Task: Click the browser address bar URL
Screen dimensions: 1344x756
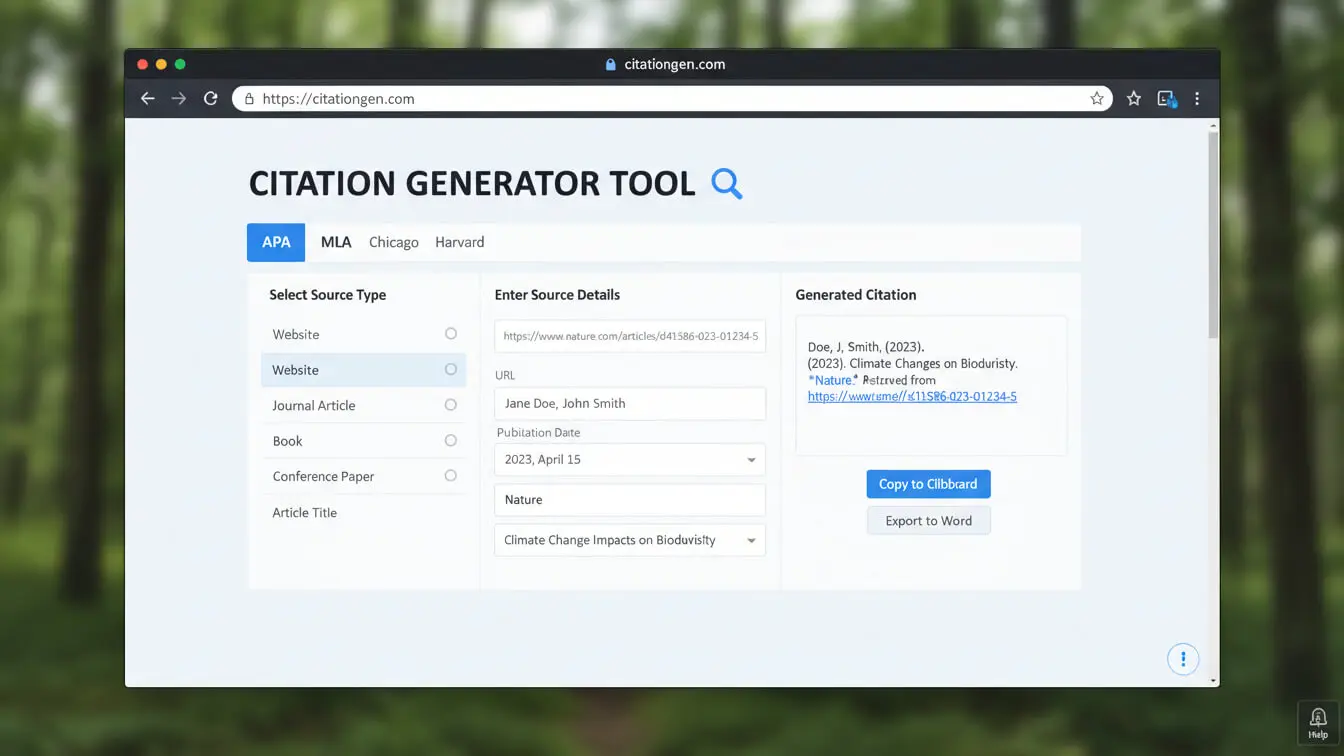Action: point(338,99)
